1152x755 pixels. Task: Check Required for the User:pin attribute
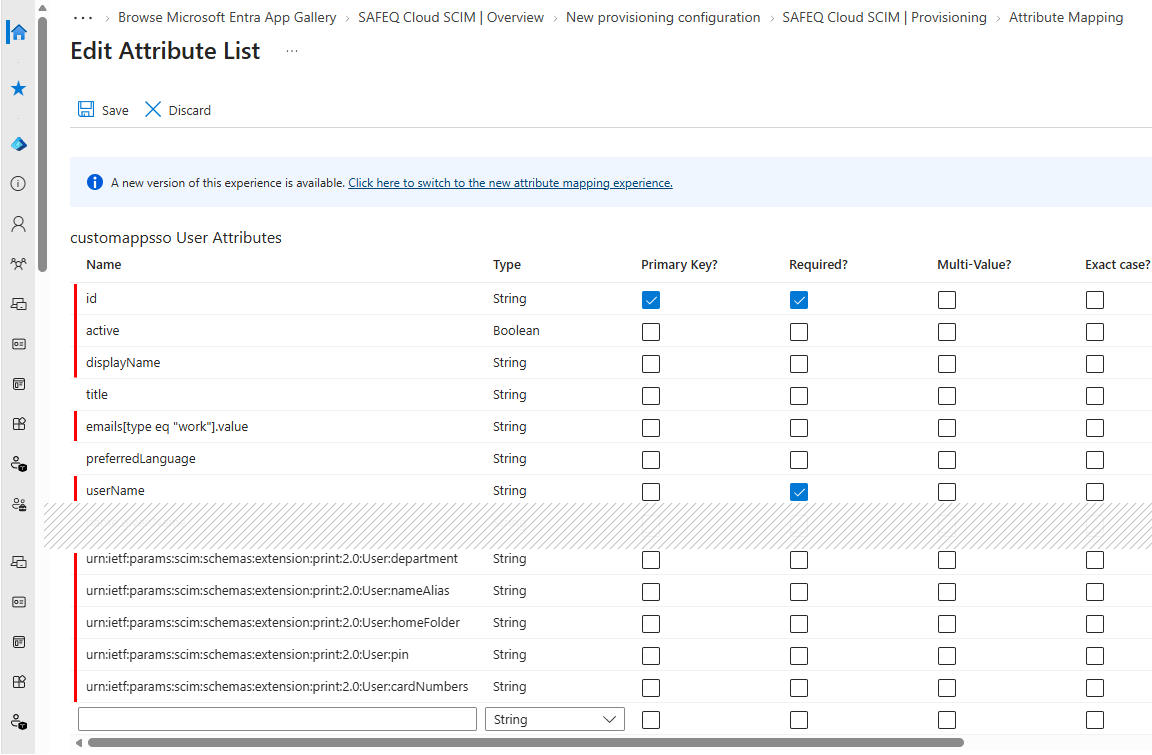pyautogui.click(x=799, y=656)
